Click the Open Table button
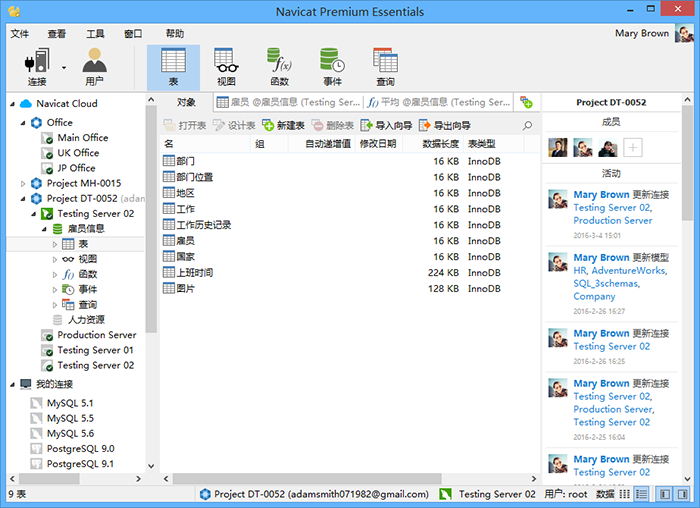The height and width of the screenshot is (508, 700). [185, 125]
